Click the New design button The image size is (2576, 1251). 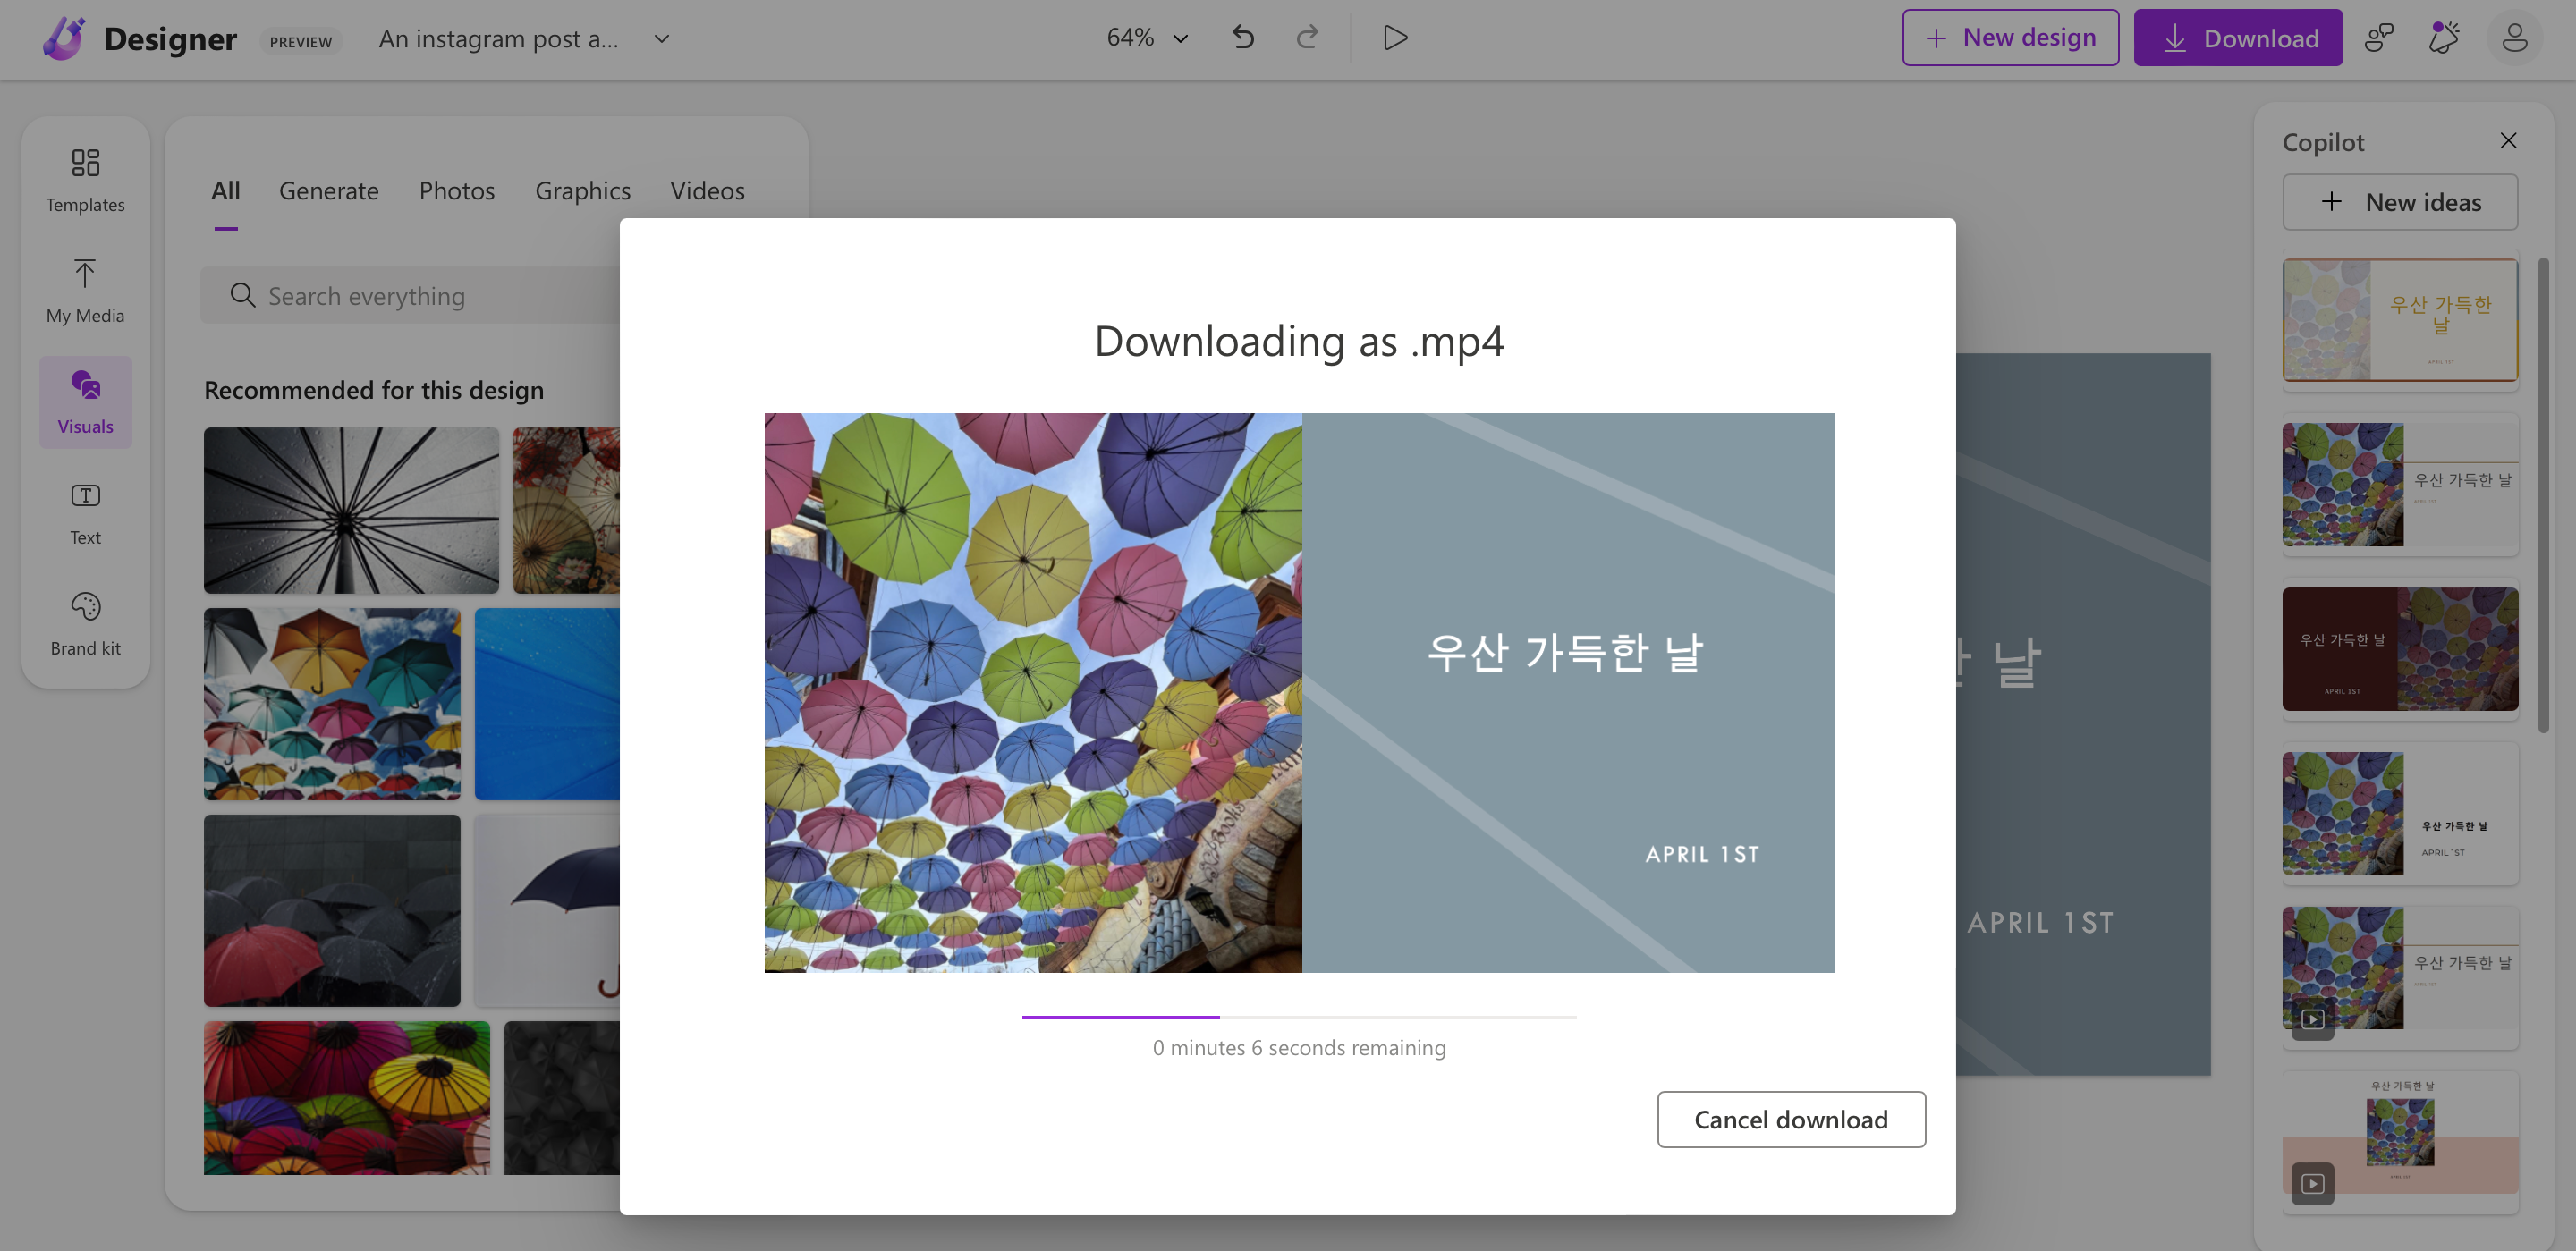2010,38
